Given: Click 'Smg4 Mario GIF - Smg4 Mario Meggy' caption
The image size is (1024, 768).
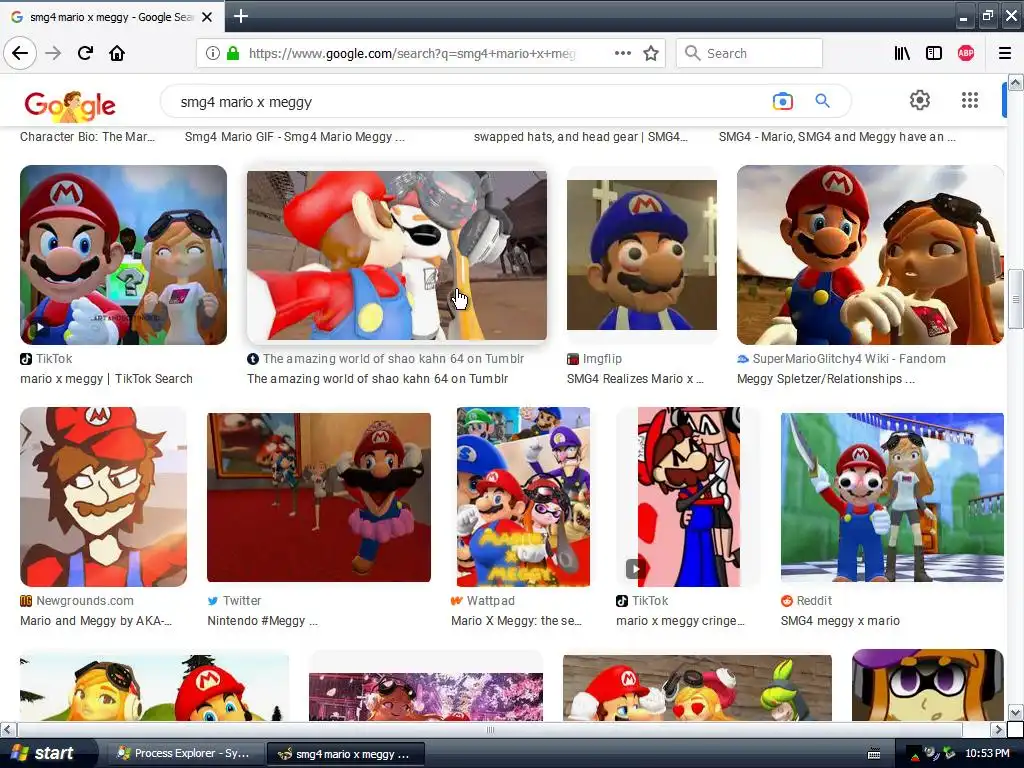Looking at the screenshot, I should [295, 136].
